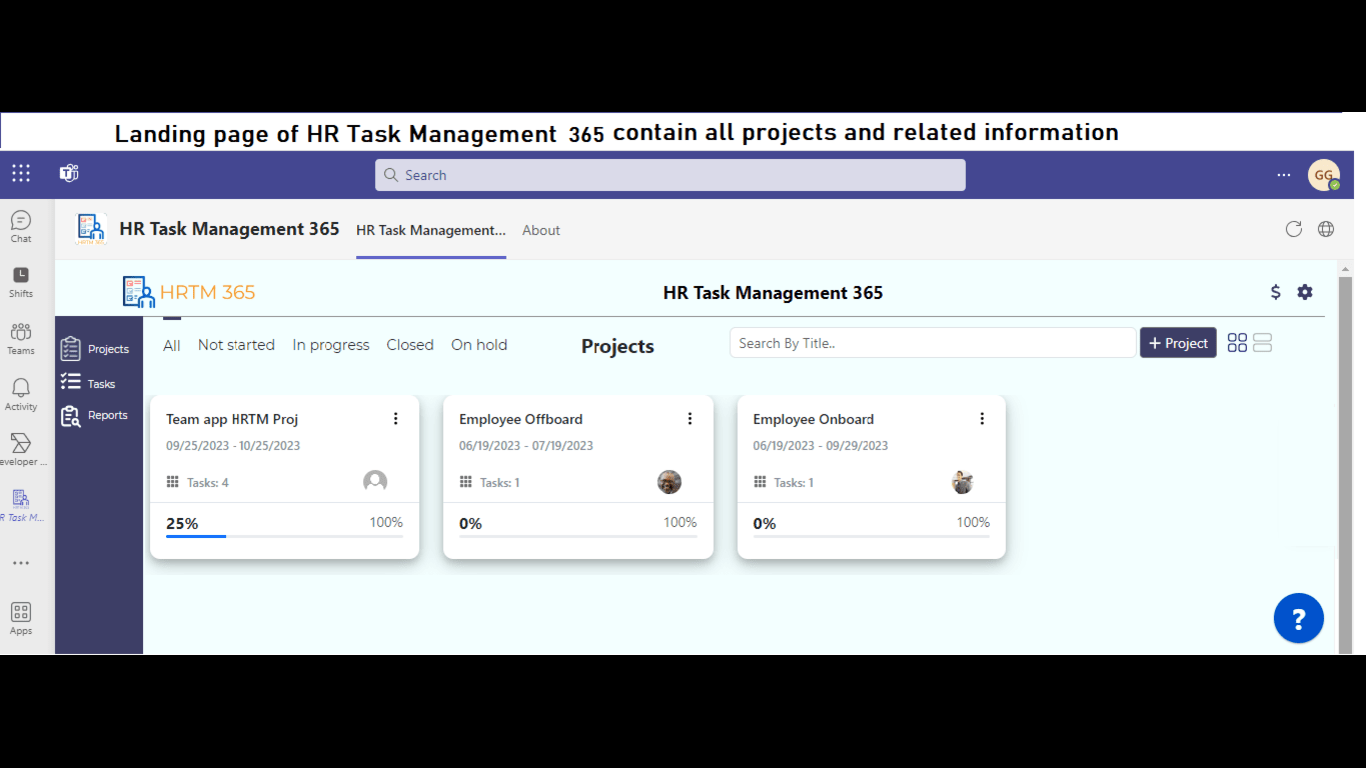Click the Employee Onboard assignee photo

click(963, 482)
